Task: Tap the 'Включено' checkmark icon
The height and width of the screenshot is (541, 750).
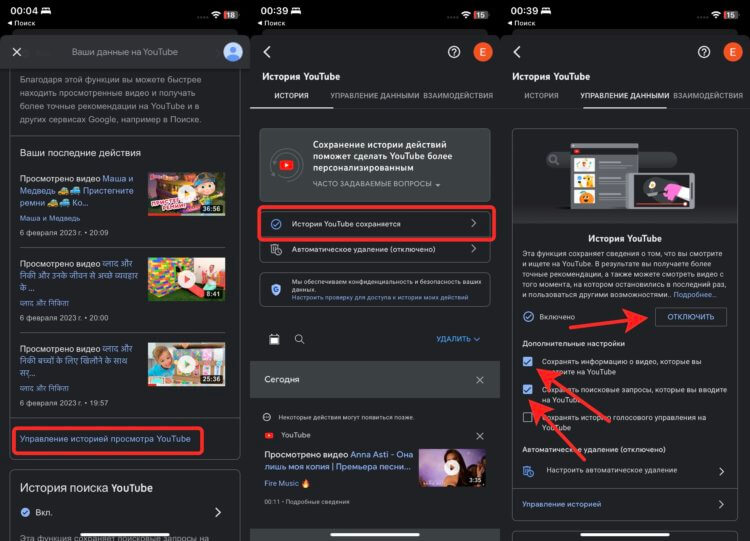Action: tap(528, 317)
